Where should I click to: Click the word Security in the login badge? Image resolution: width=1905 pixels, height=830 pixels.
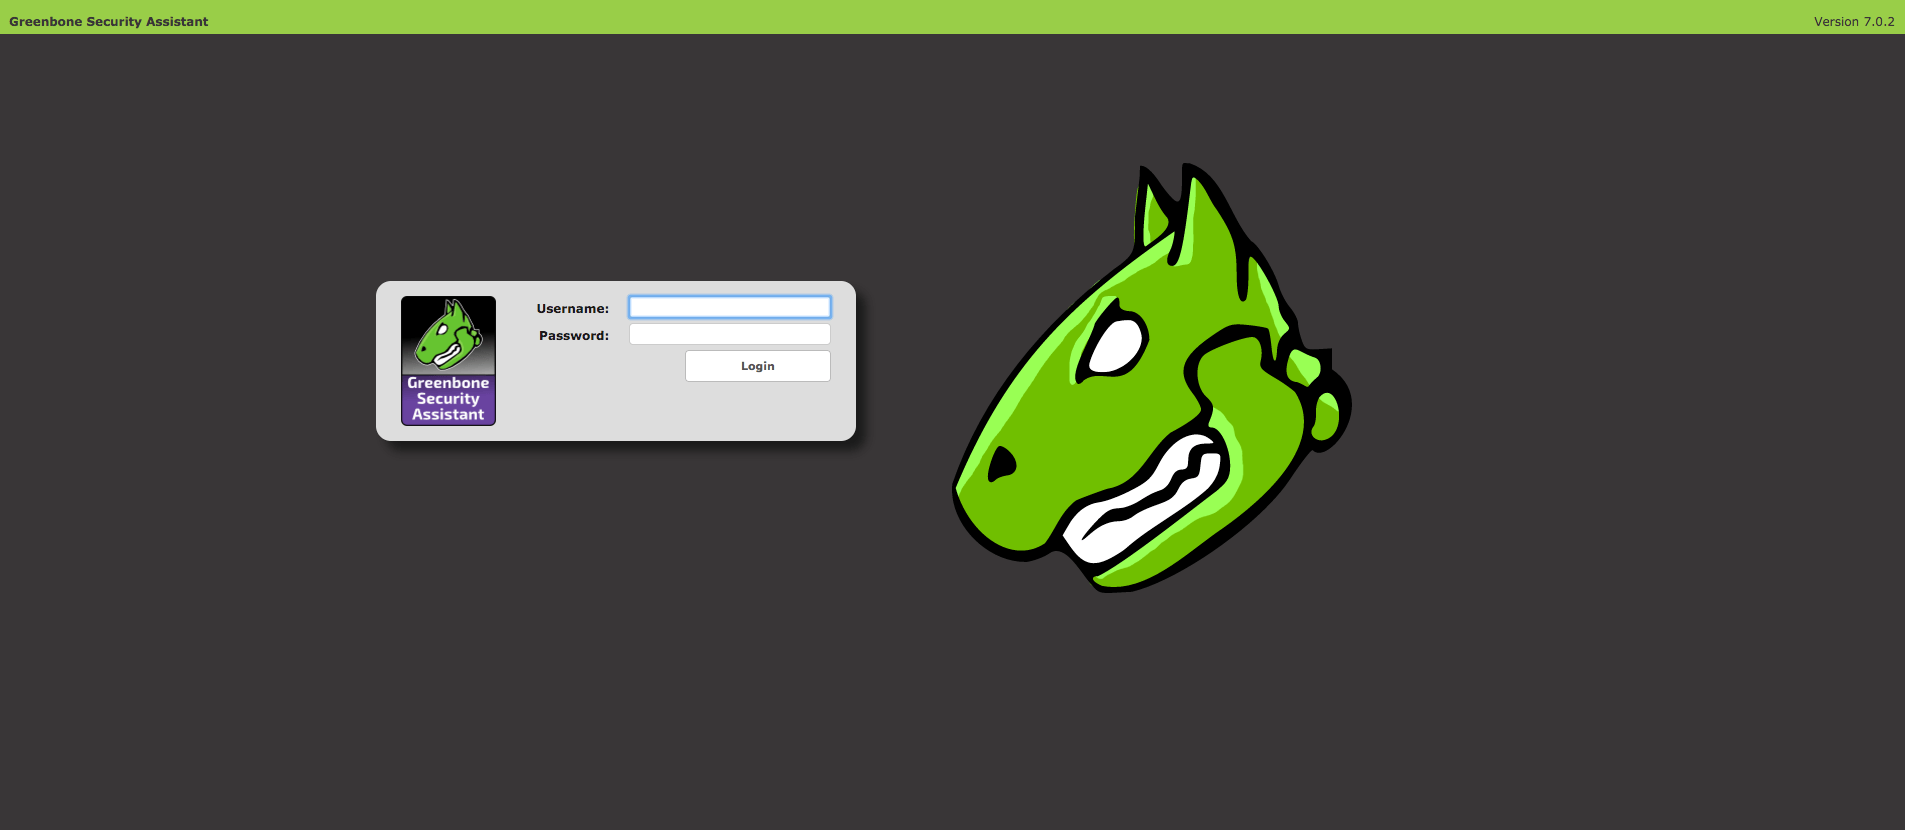448,399
